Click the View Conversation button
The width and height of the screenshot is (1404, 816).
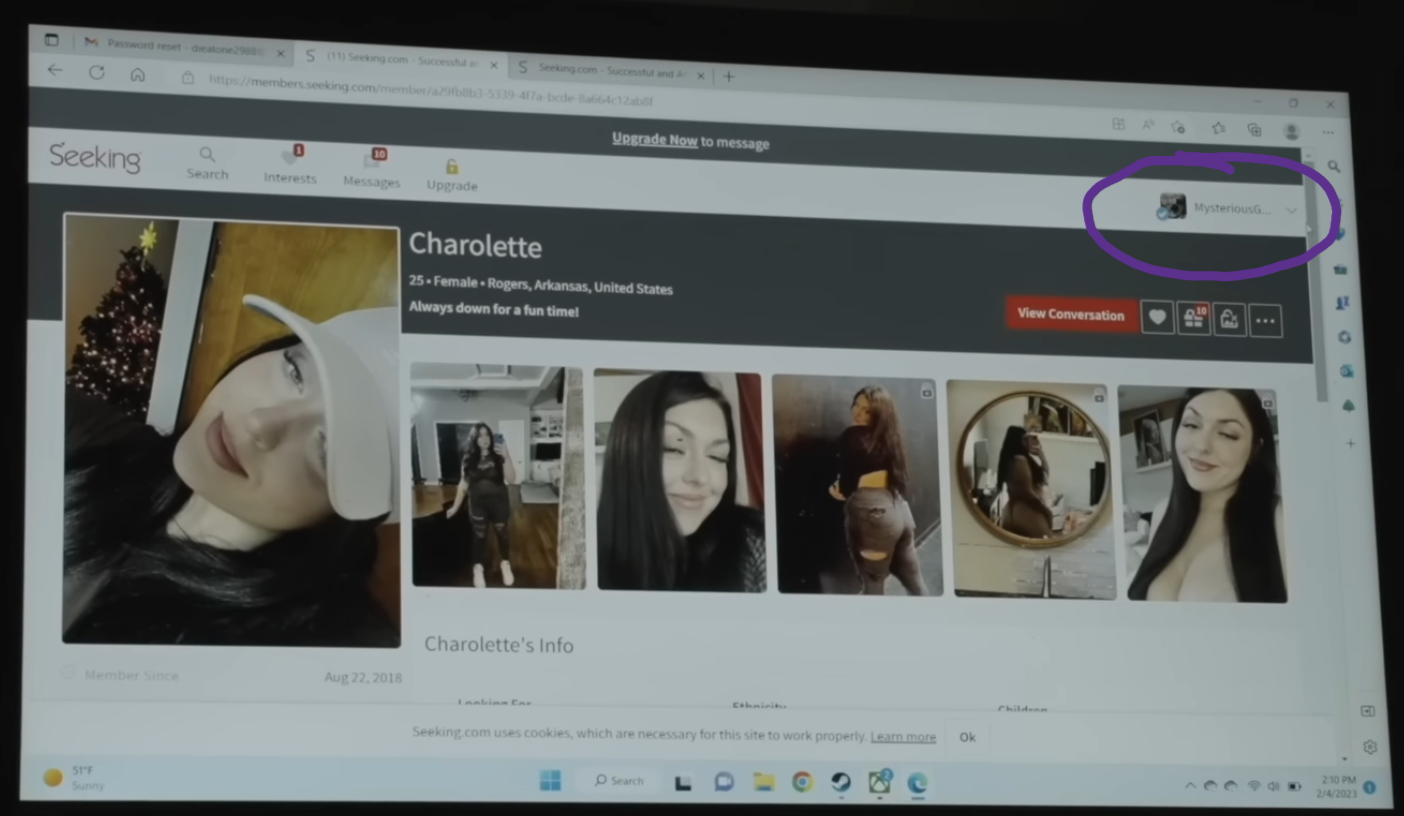(1071, 315)
